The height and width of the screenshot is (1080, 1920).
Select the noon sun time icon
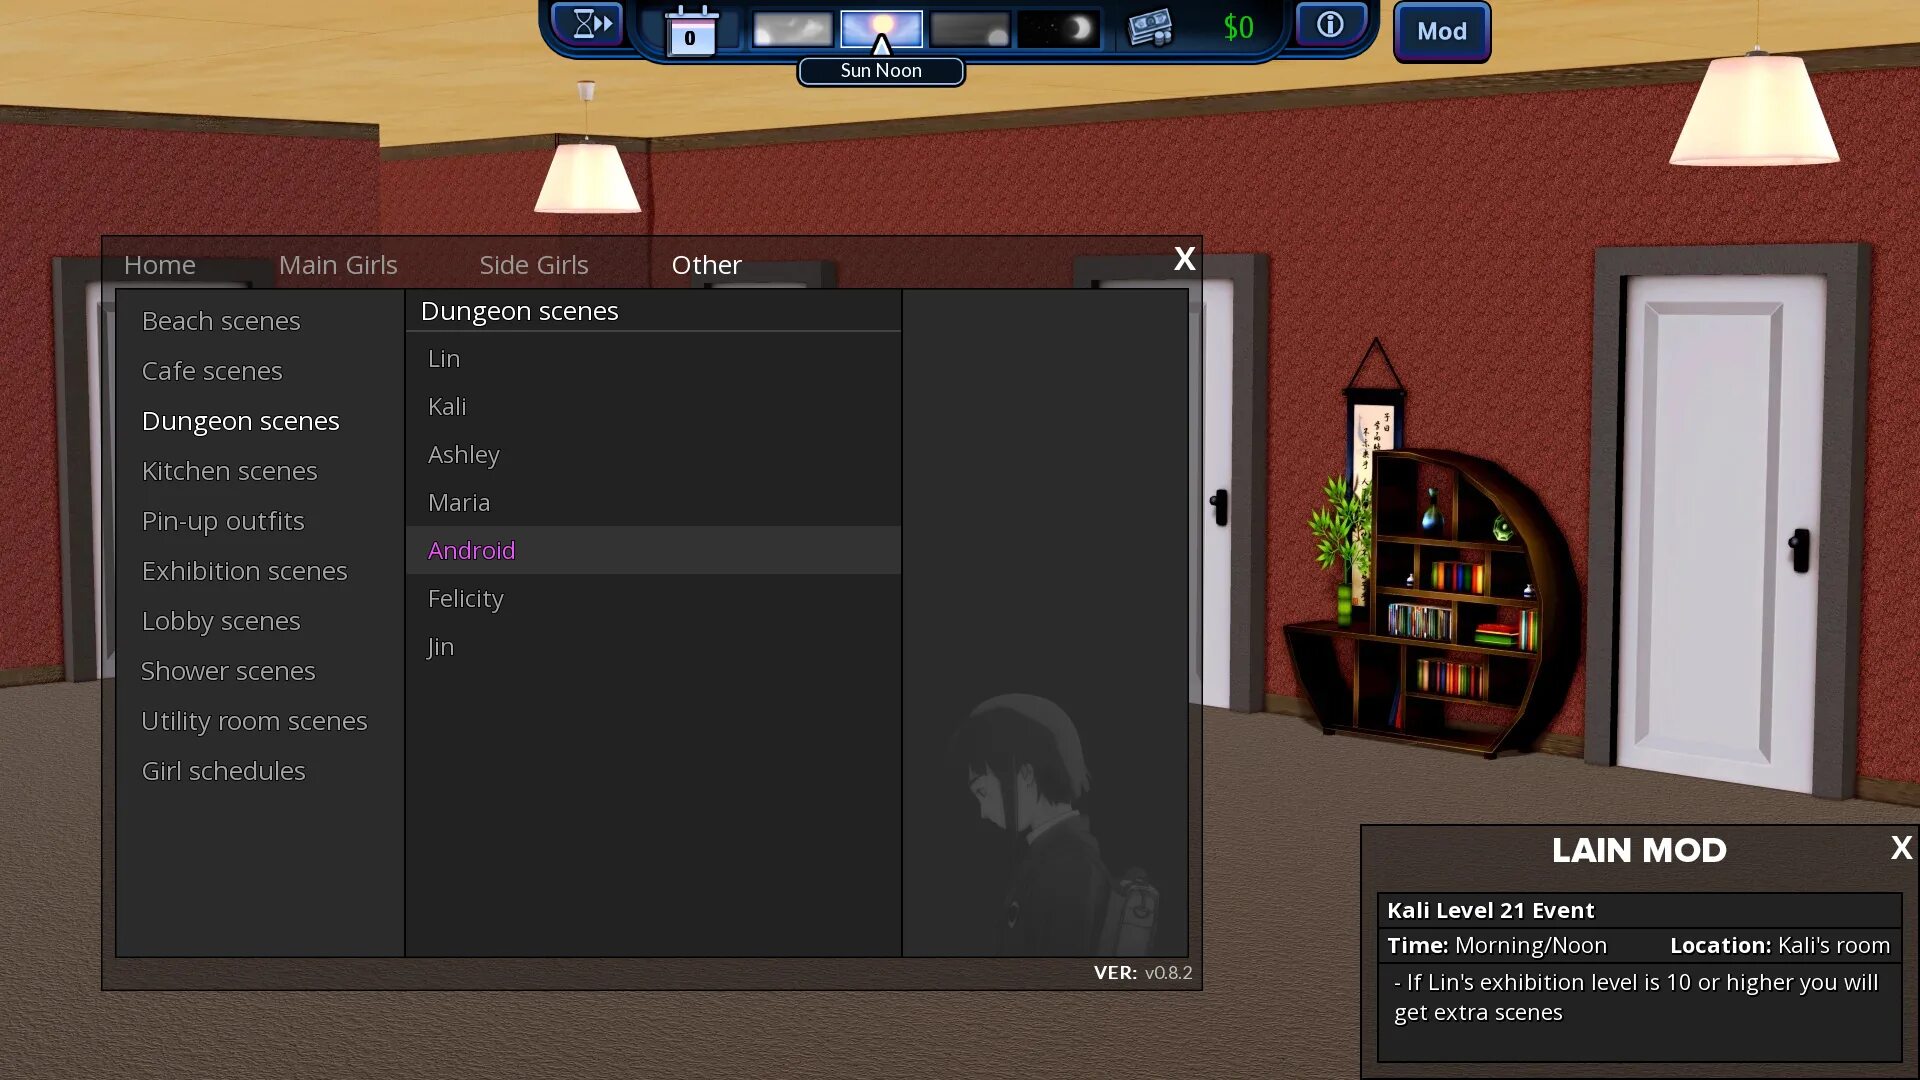point(881,28)
